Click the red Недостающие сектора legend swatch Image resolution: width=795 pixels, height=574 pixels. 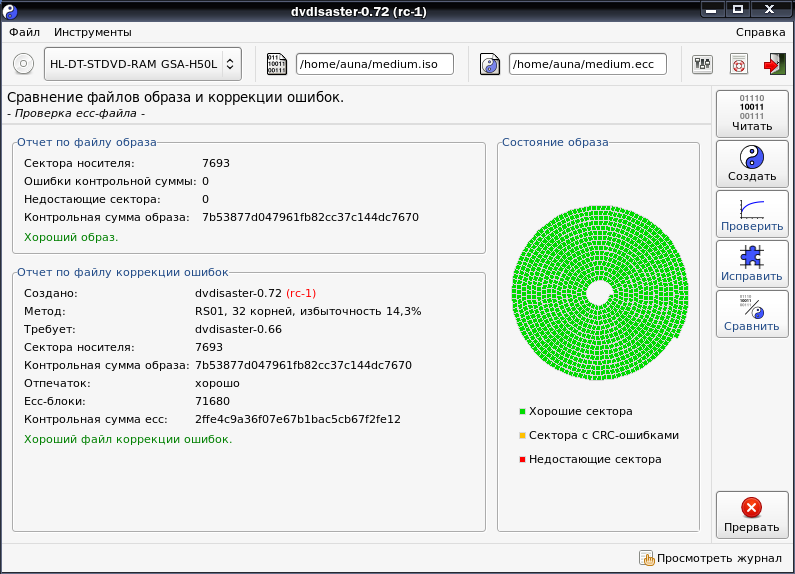(522, 459)
